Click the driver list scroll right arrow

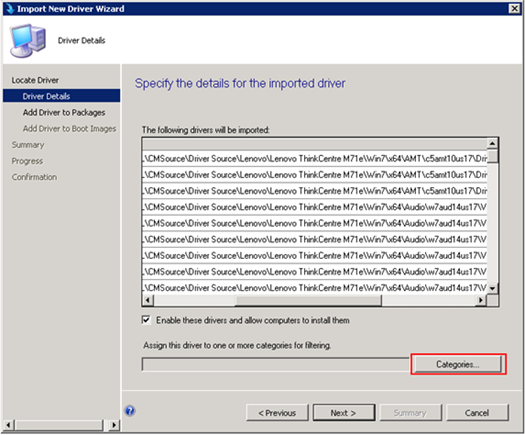tap(481, 300)
